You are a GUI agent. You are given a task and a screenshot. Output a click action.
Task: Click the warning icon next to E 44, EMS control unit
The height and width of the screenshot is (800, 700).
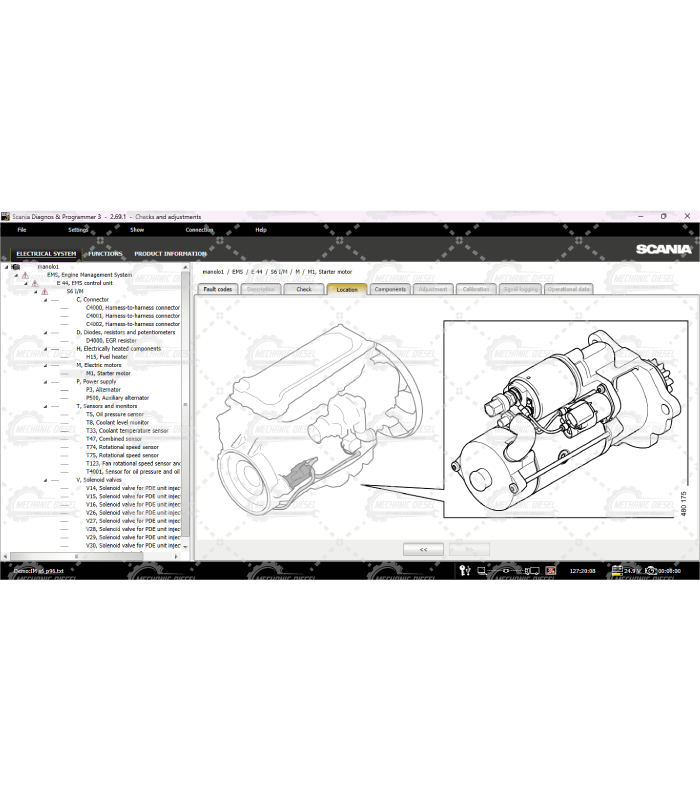click(34, 283)
